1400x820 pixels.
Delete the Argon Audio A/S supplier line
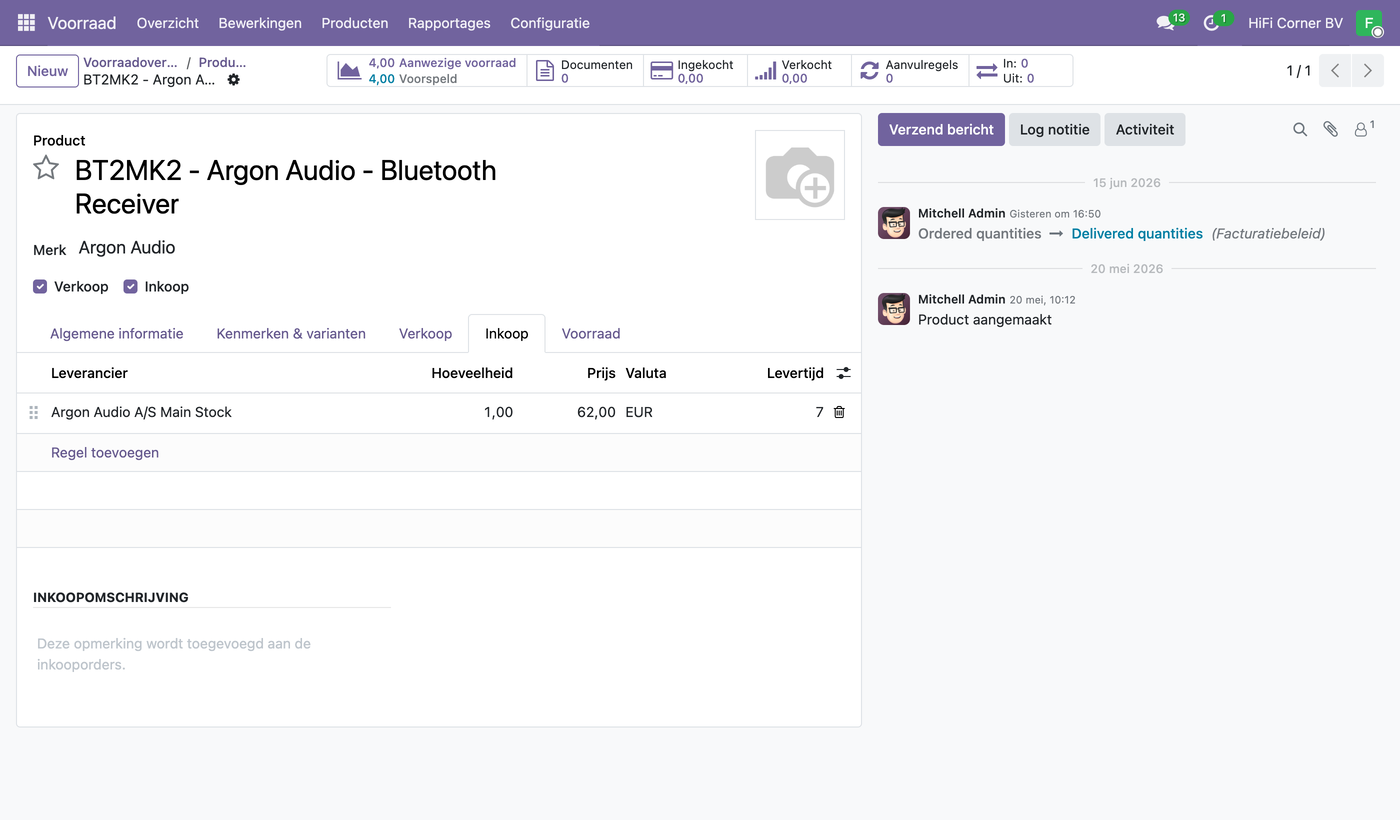pyautogui.click(x=839, y=412)
